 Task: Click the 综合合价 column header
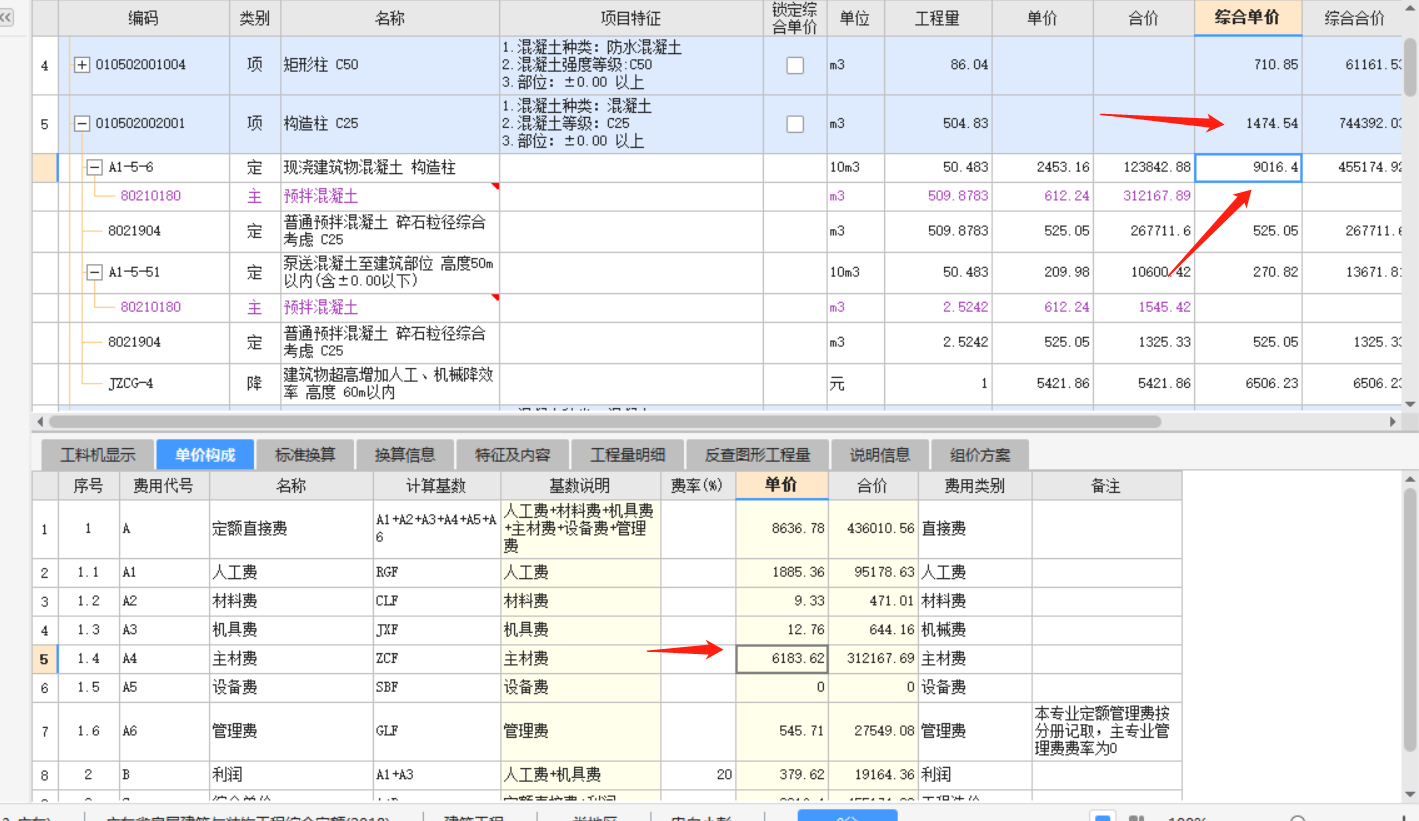coord(1354,18)
